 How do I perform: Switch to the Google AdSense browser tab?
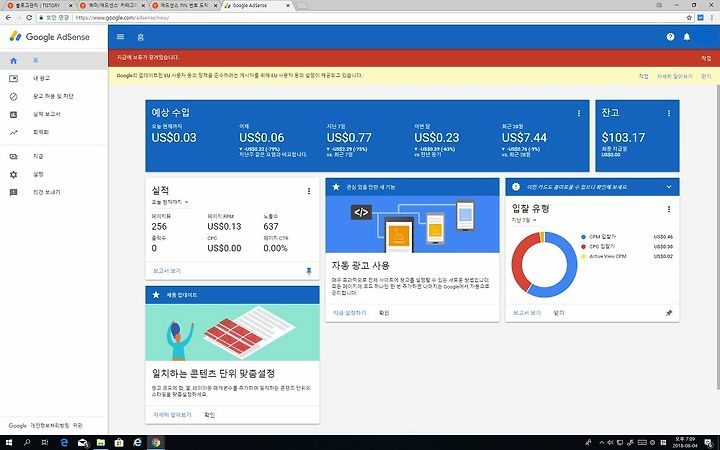coord(257,6)
